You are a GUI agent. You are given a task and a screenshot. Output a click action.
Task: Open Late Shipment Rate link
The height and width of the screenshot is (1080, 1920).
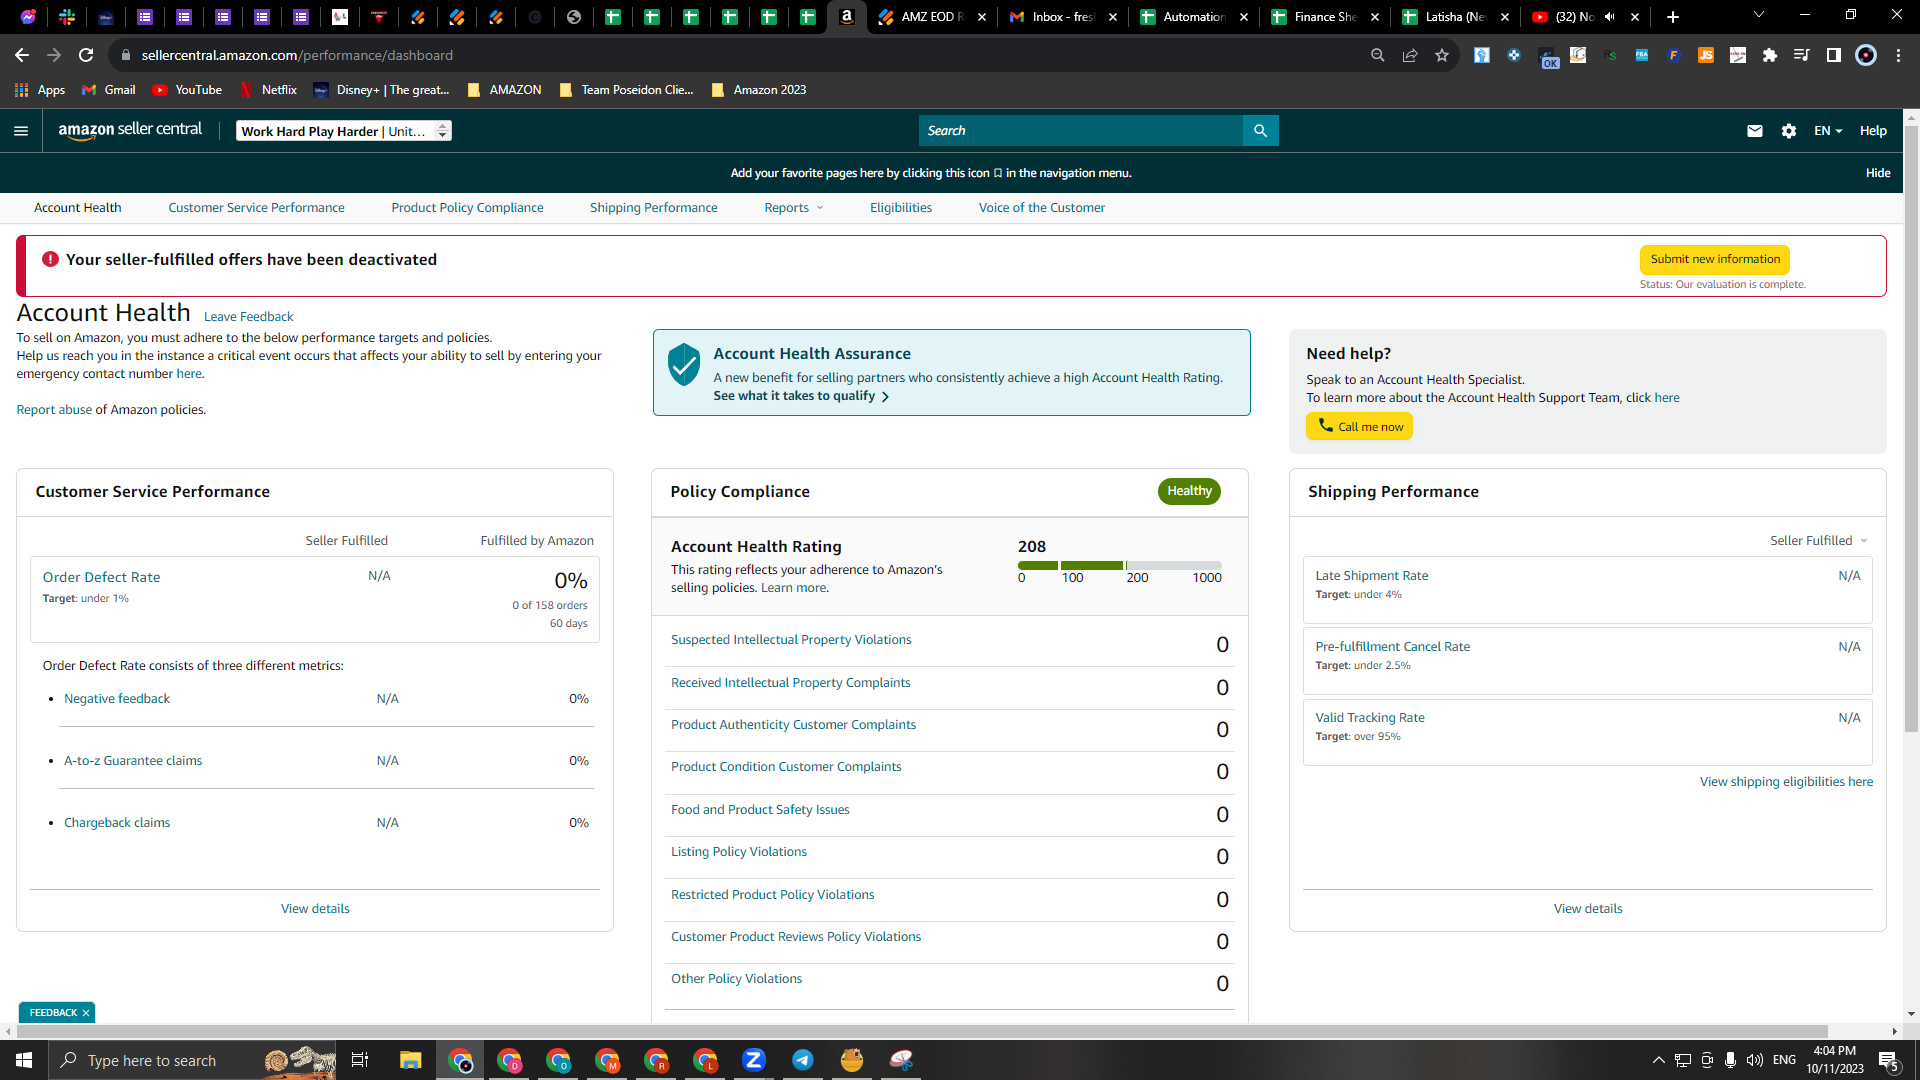click(1371, 576)
